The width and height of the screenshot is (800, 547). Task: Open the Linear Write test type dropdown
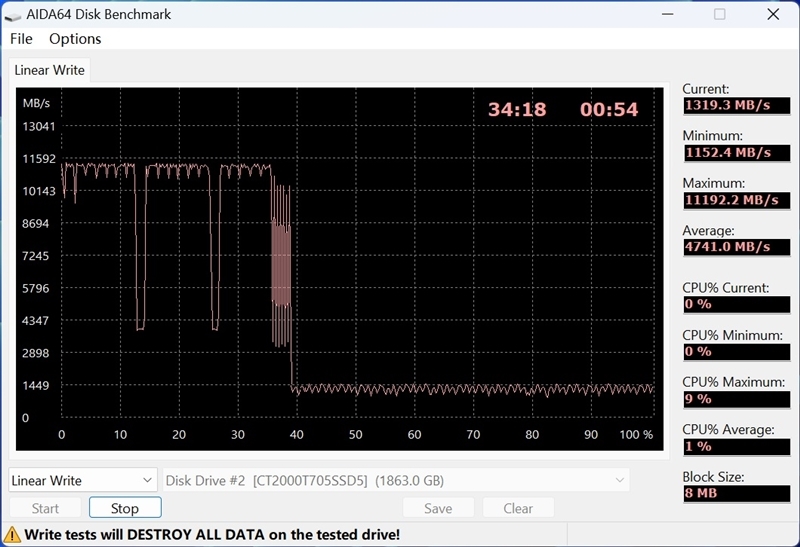tap(83, 480)
